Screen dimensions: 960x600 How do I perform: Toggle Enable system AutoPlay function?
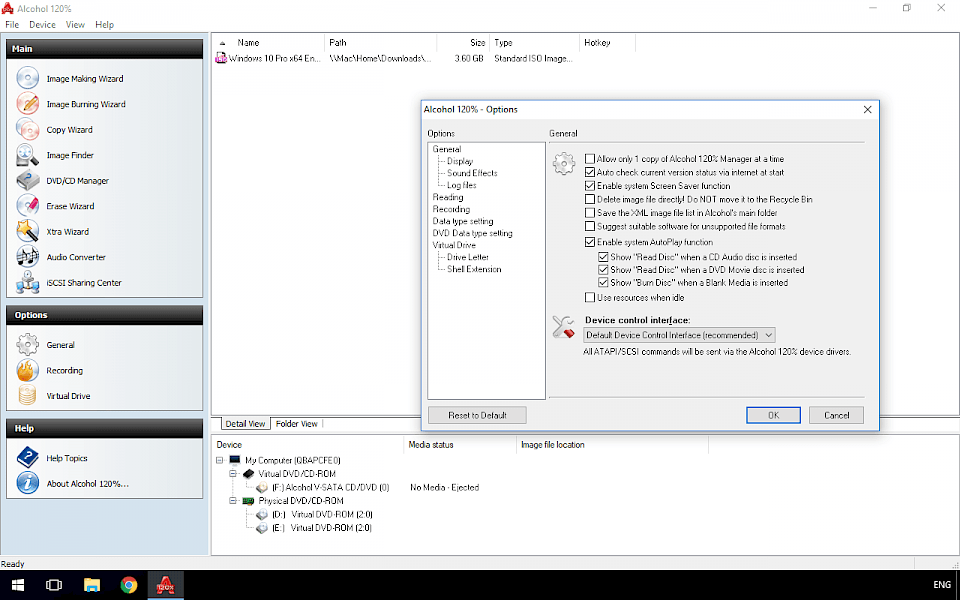590,242
